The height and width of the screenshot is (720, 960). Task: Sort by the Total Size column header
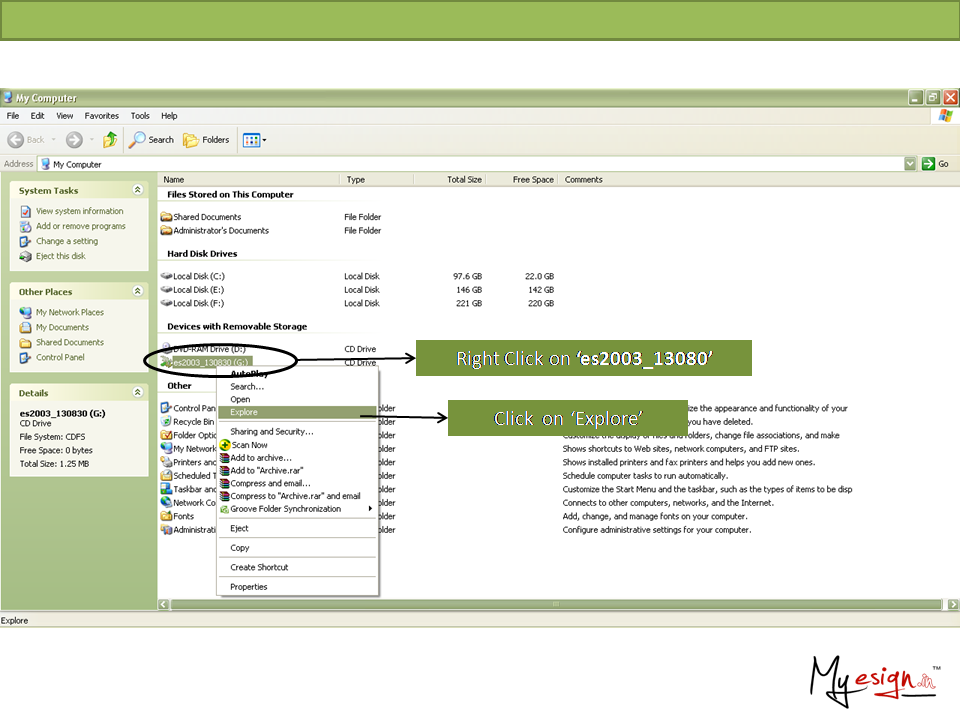(x=464, y=180)
